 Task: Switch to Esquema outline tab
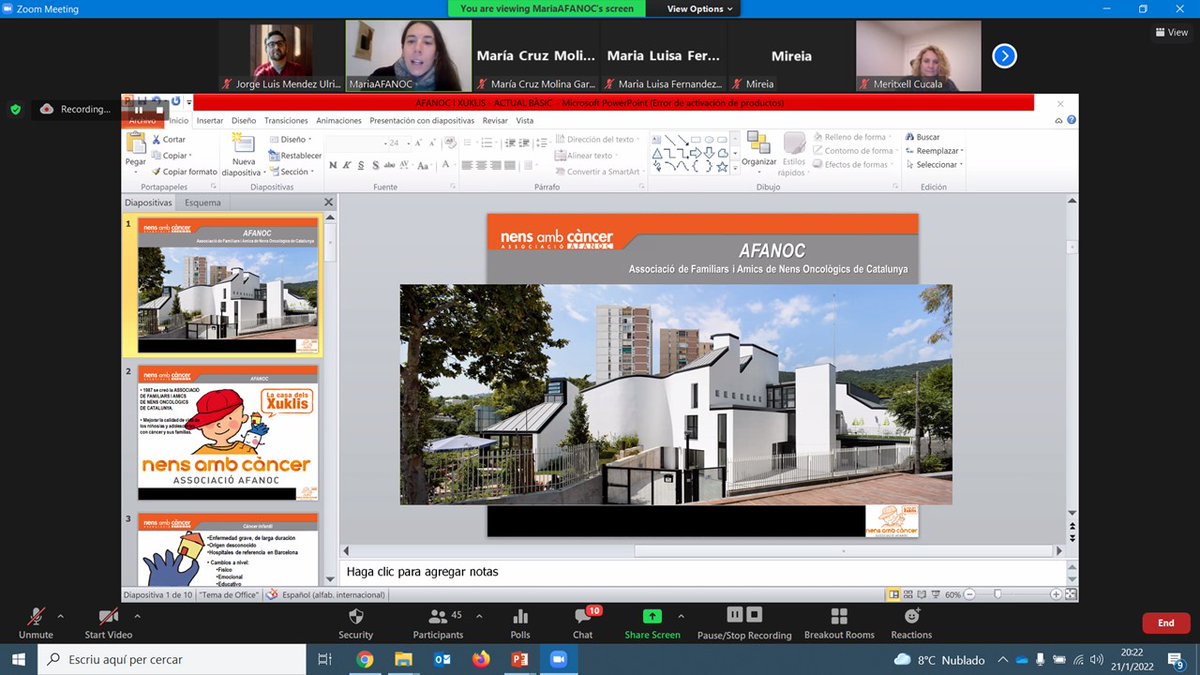[203, 202]
